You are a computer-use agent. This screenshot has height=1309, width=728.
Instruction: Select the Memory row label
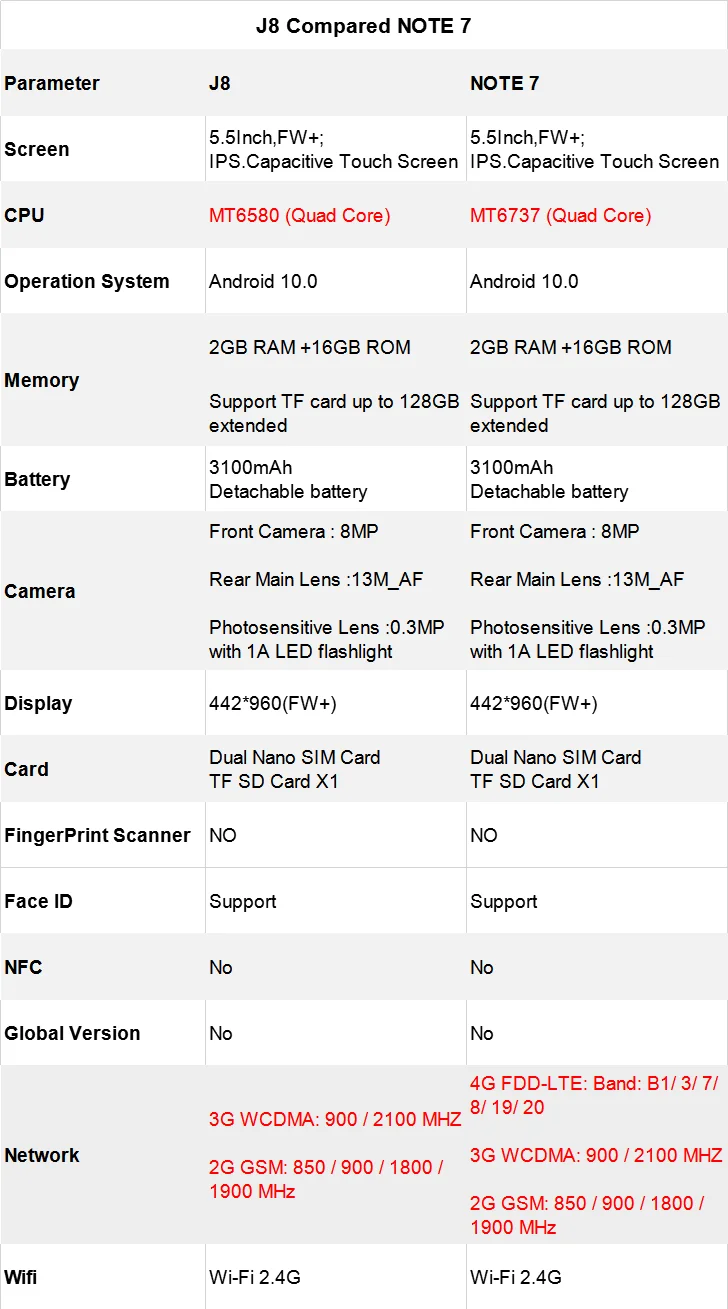pyautogui.click(x=41, y=380)
